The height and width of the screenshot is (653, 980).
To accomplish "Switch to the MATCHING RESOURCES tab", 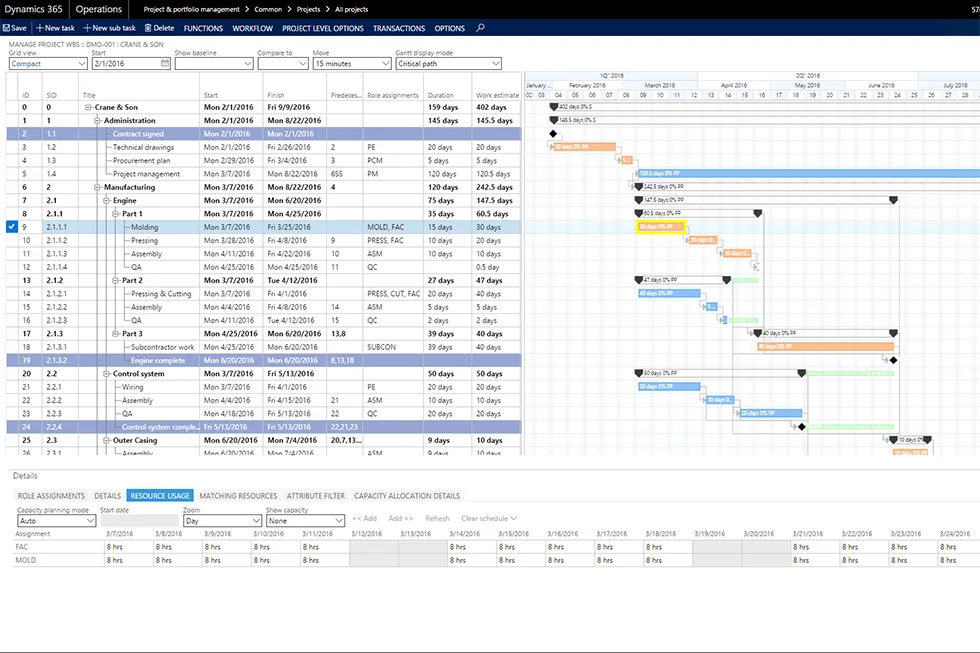I will coord(238,495).
